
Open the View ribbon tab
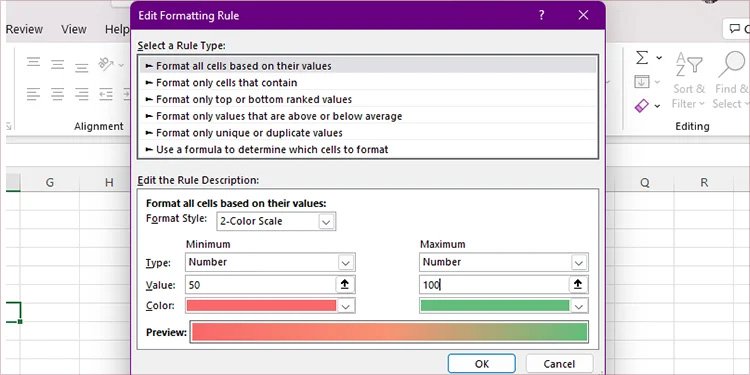point(74,29)
